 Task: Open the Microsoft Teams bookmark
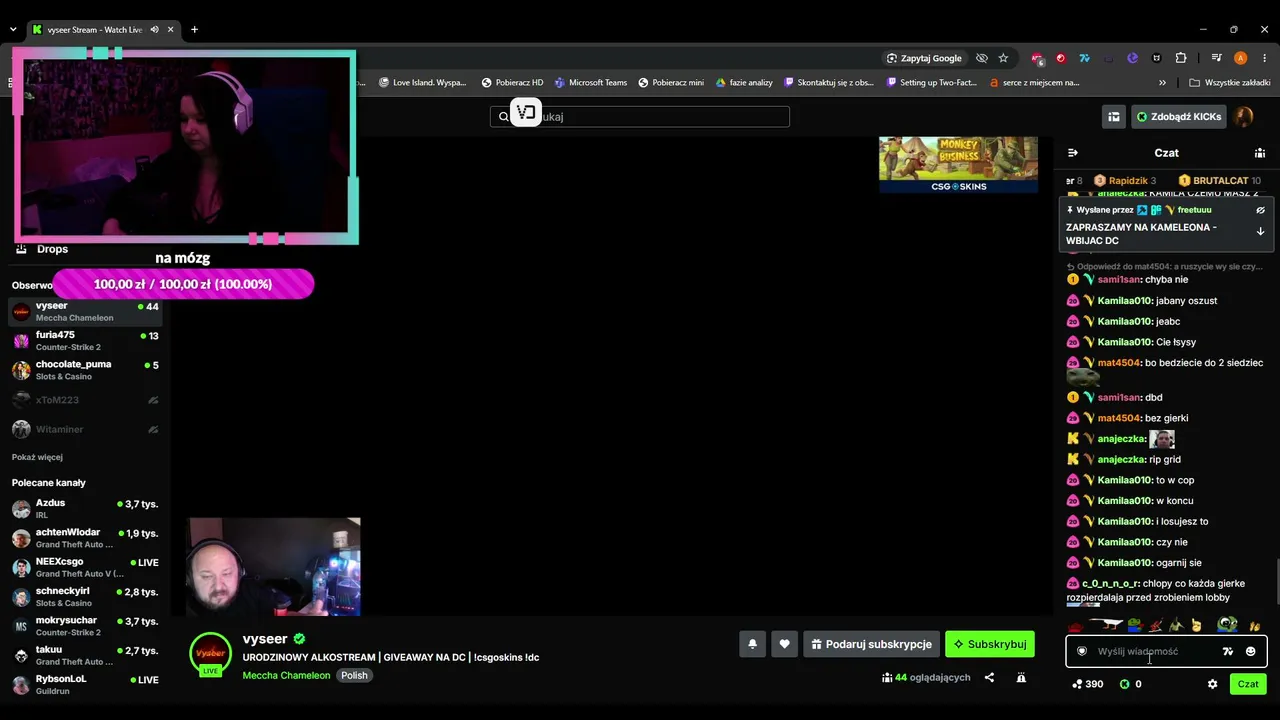pyautogui.click(x=591, y=82)
